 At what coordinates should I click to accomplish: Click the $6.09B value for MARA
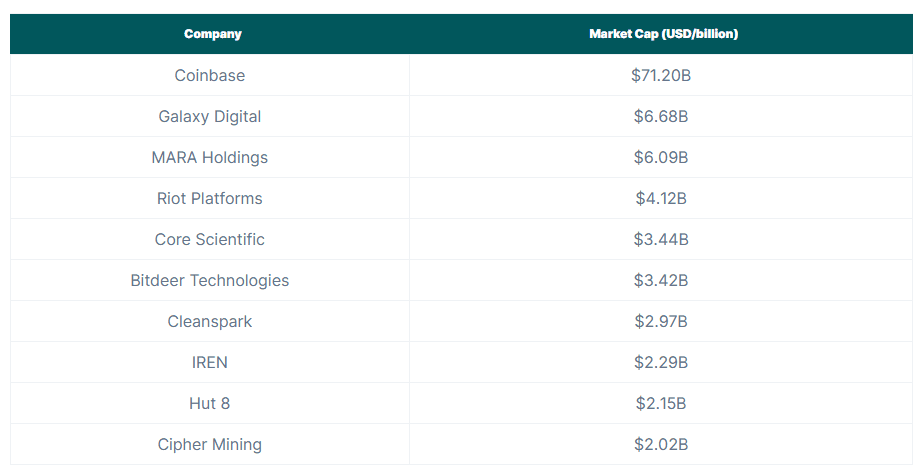[x=661, y=158]
